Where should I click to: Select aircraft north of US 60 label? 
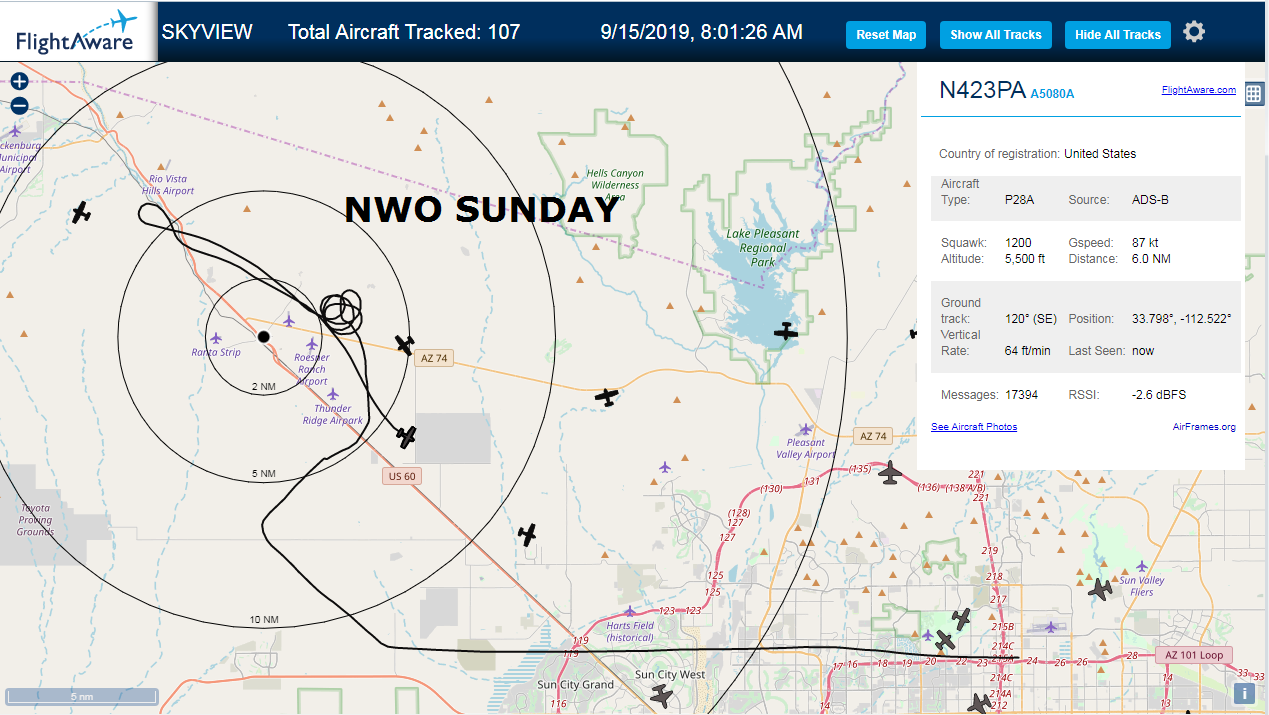click(406, 437)
